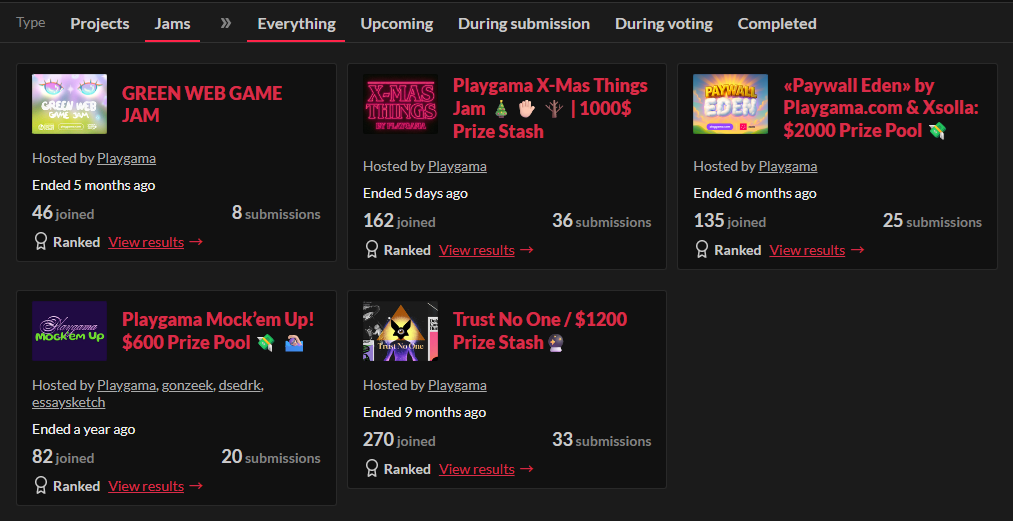
Task: Filter jams by During voting
Action: (664, 23)
